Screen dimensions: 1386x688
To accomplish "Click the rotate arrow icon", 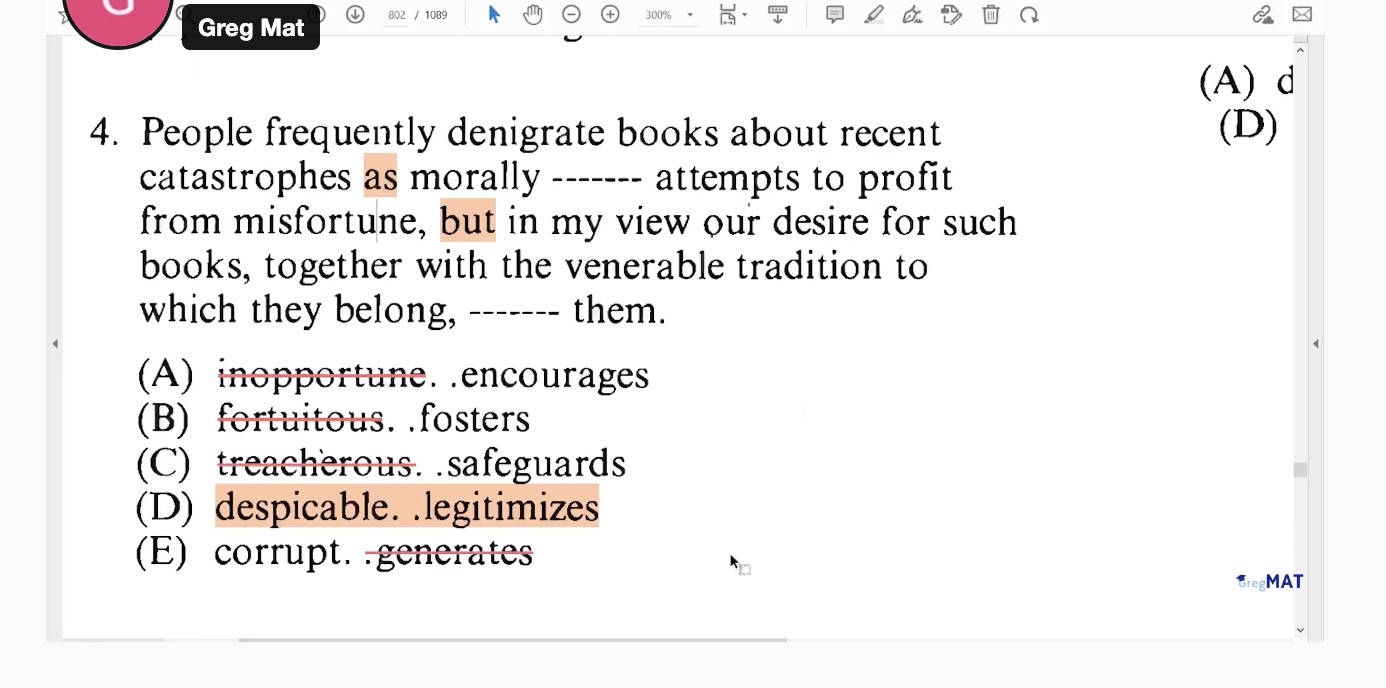I will coord(1029,14).
